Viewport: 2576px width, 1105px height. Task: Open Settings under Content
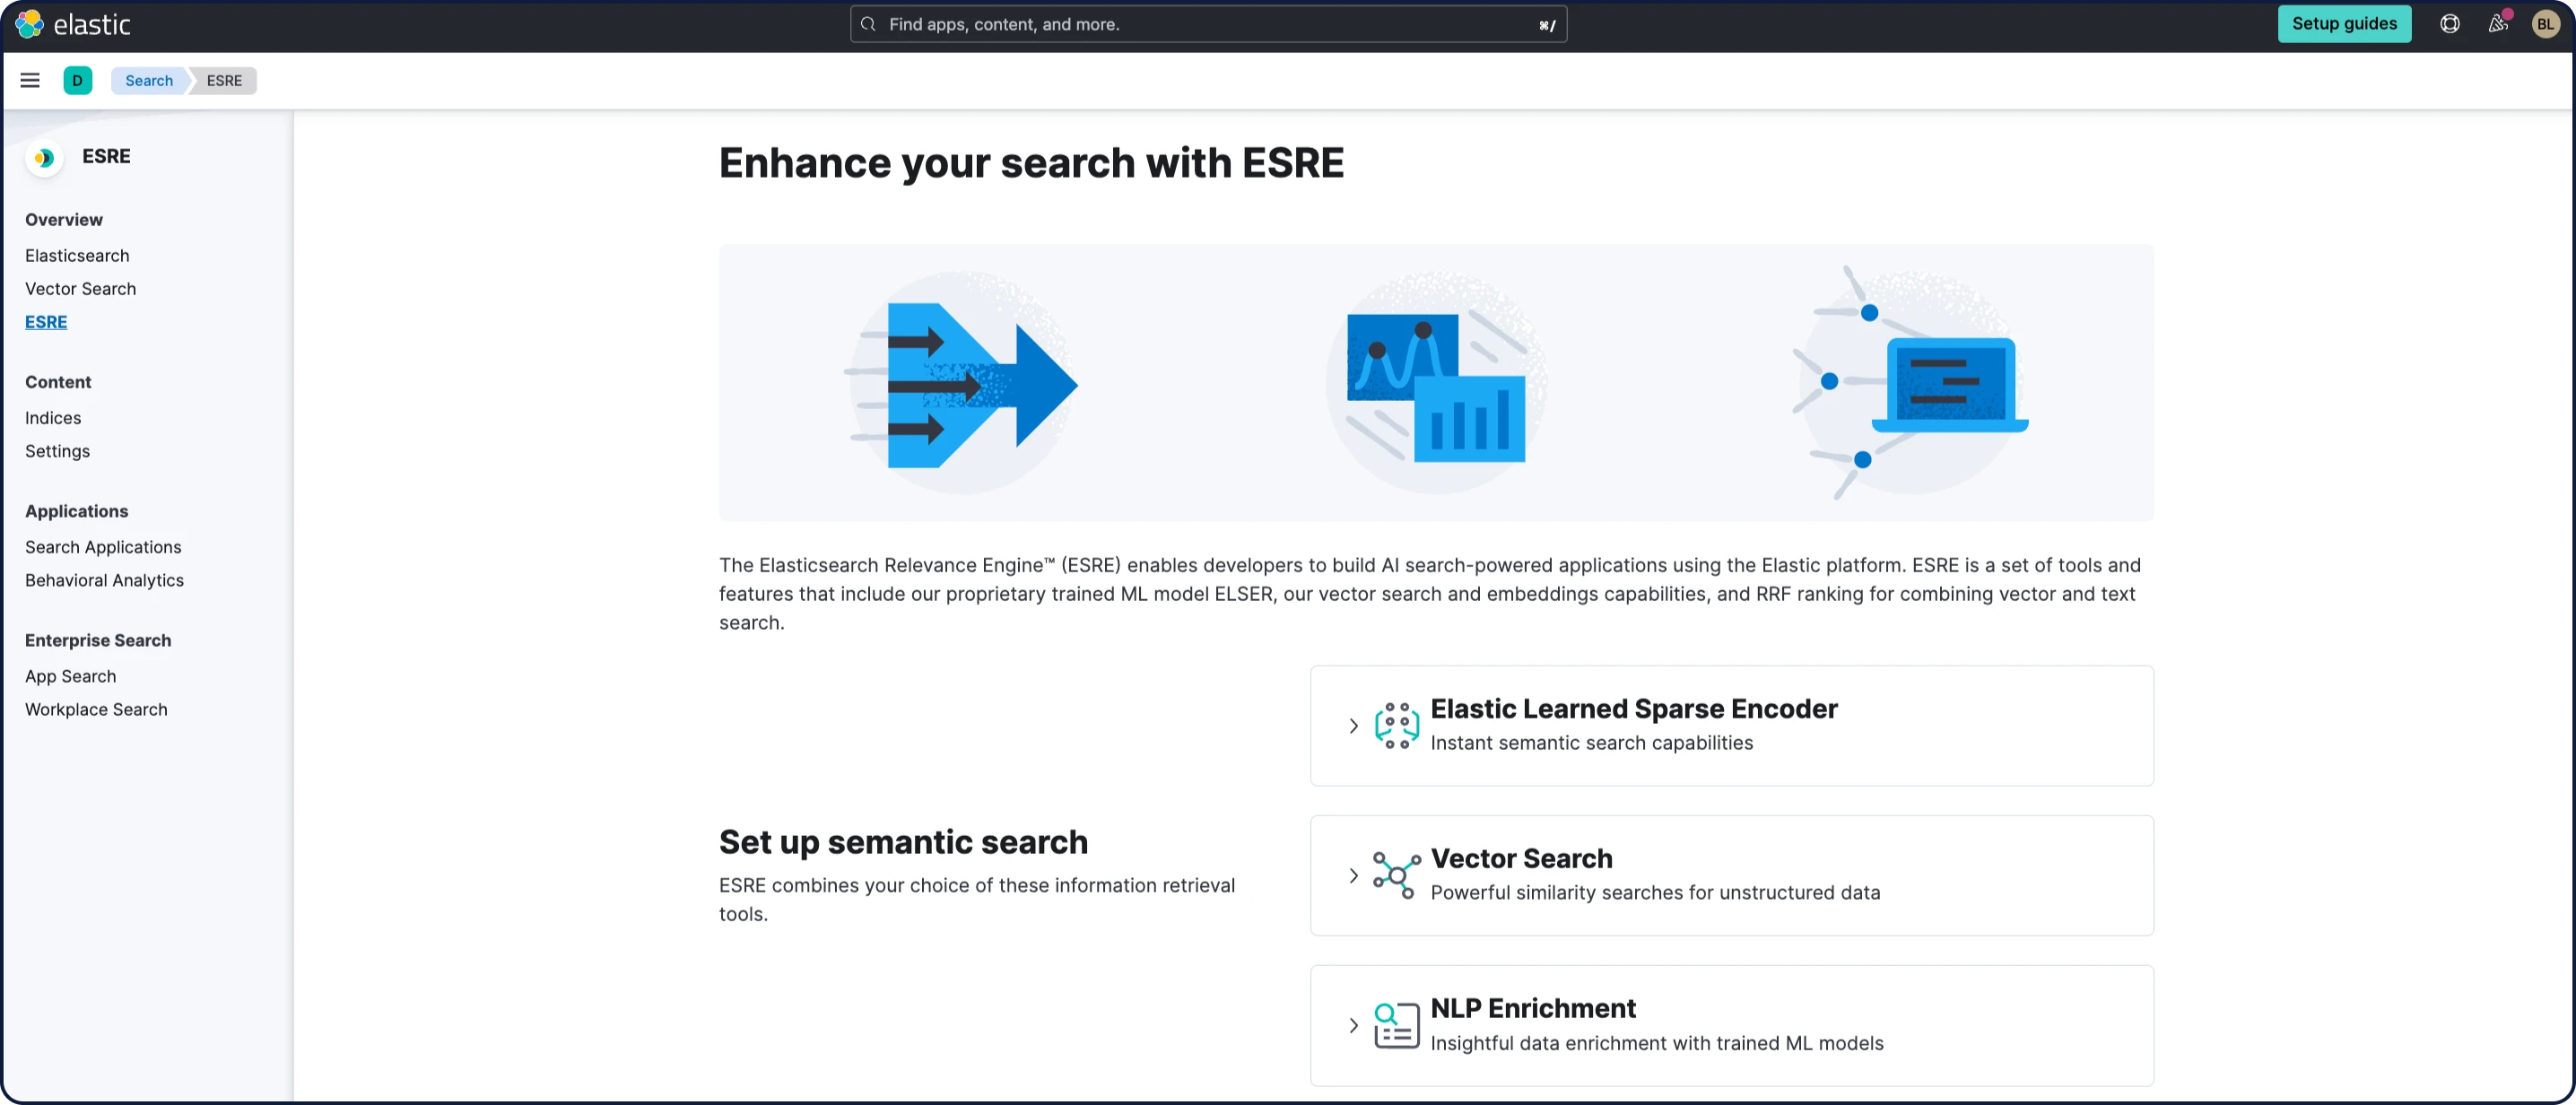[x=57, y=451]
